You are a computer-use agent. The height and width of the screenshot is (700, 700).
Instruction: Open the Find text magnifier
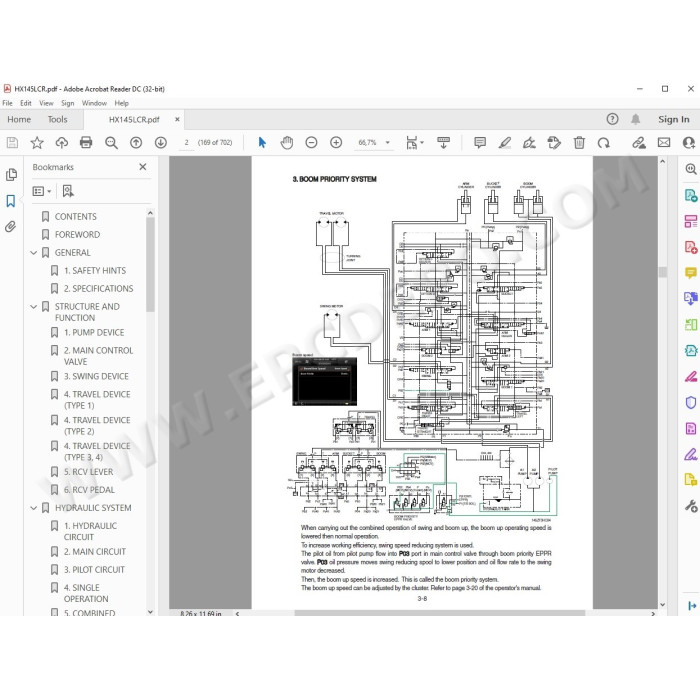click(111, 142)
